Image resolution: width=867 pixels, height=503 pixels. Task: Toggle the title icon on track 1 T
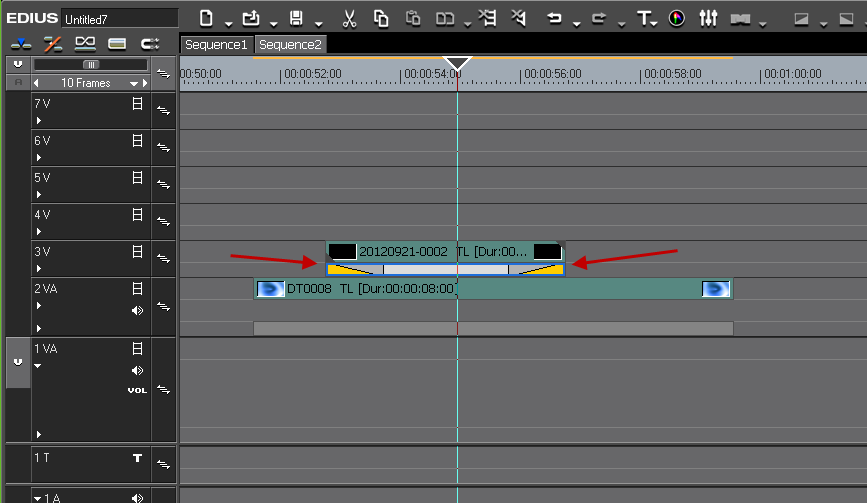138,458
